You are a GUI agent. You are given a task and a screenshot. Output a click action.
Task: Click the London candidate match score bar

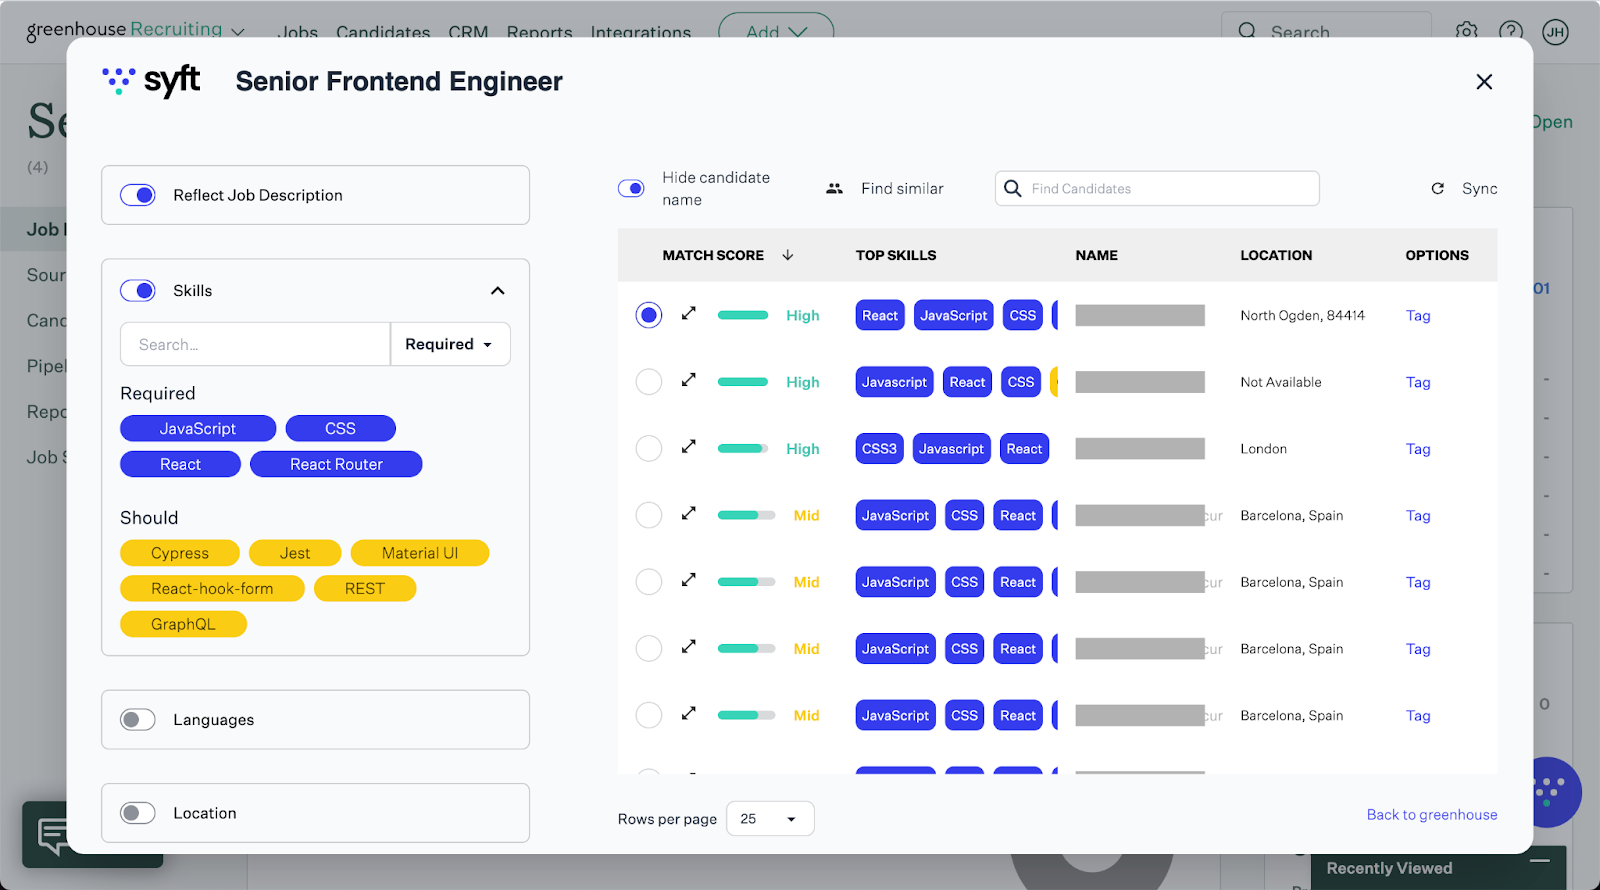(743, 449)
